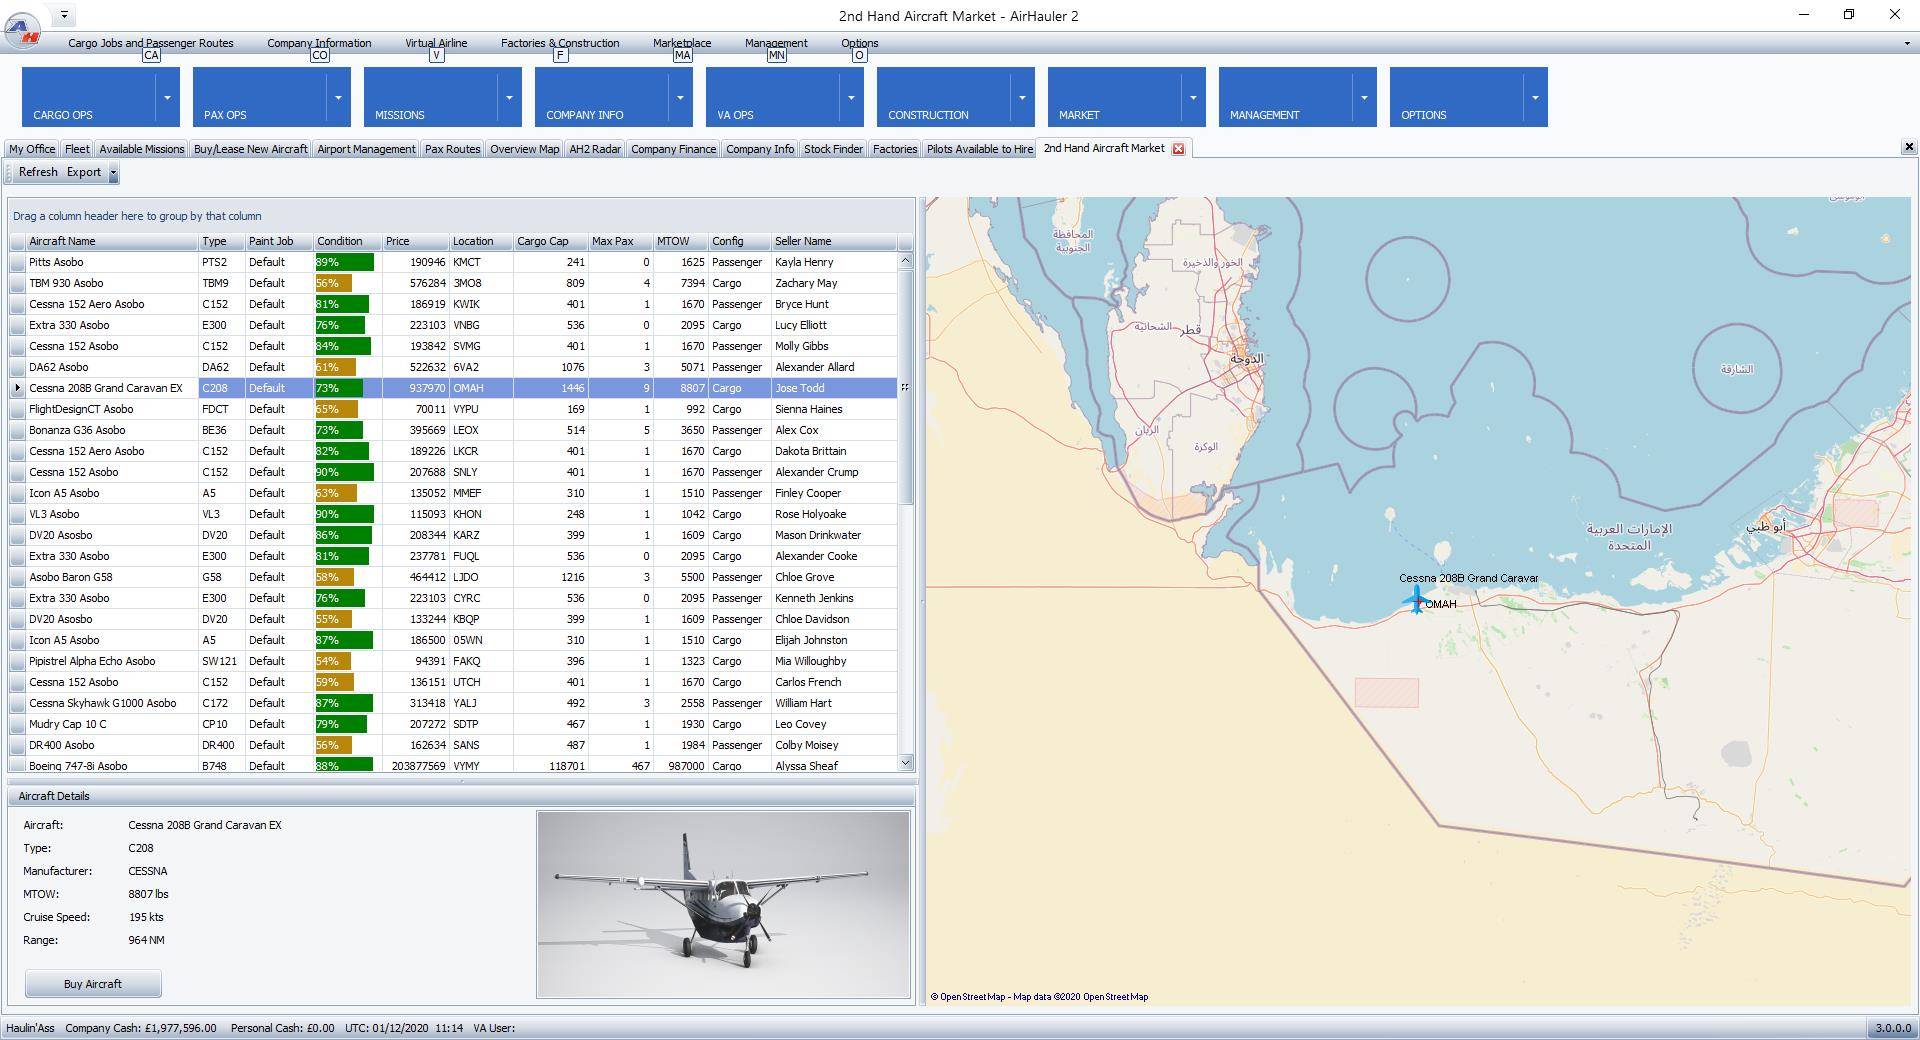This screenshot has width=1920, height=1040.
Task: Select the CARGO OPS ribbon icon
Action: (x=90, y=97)
